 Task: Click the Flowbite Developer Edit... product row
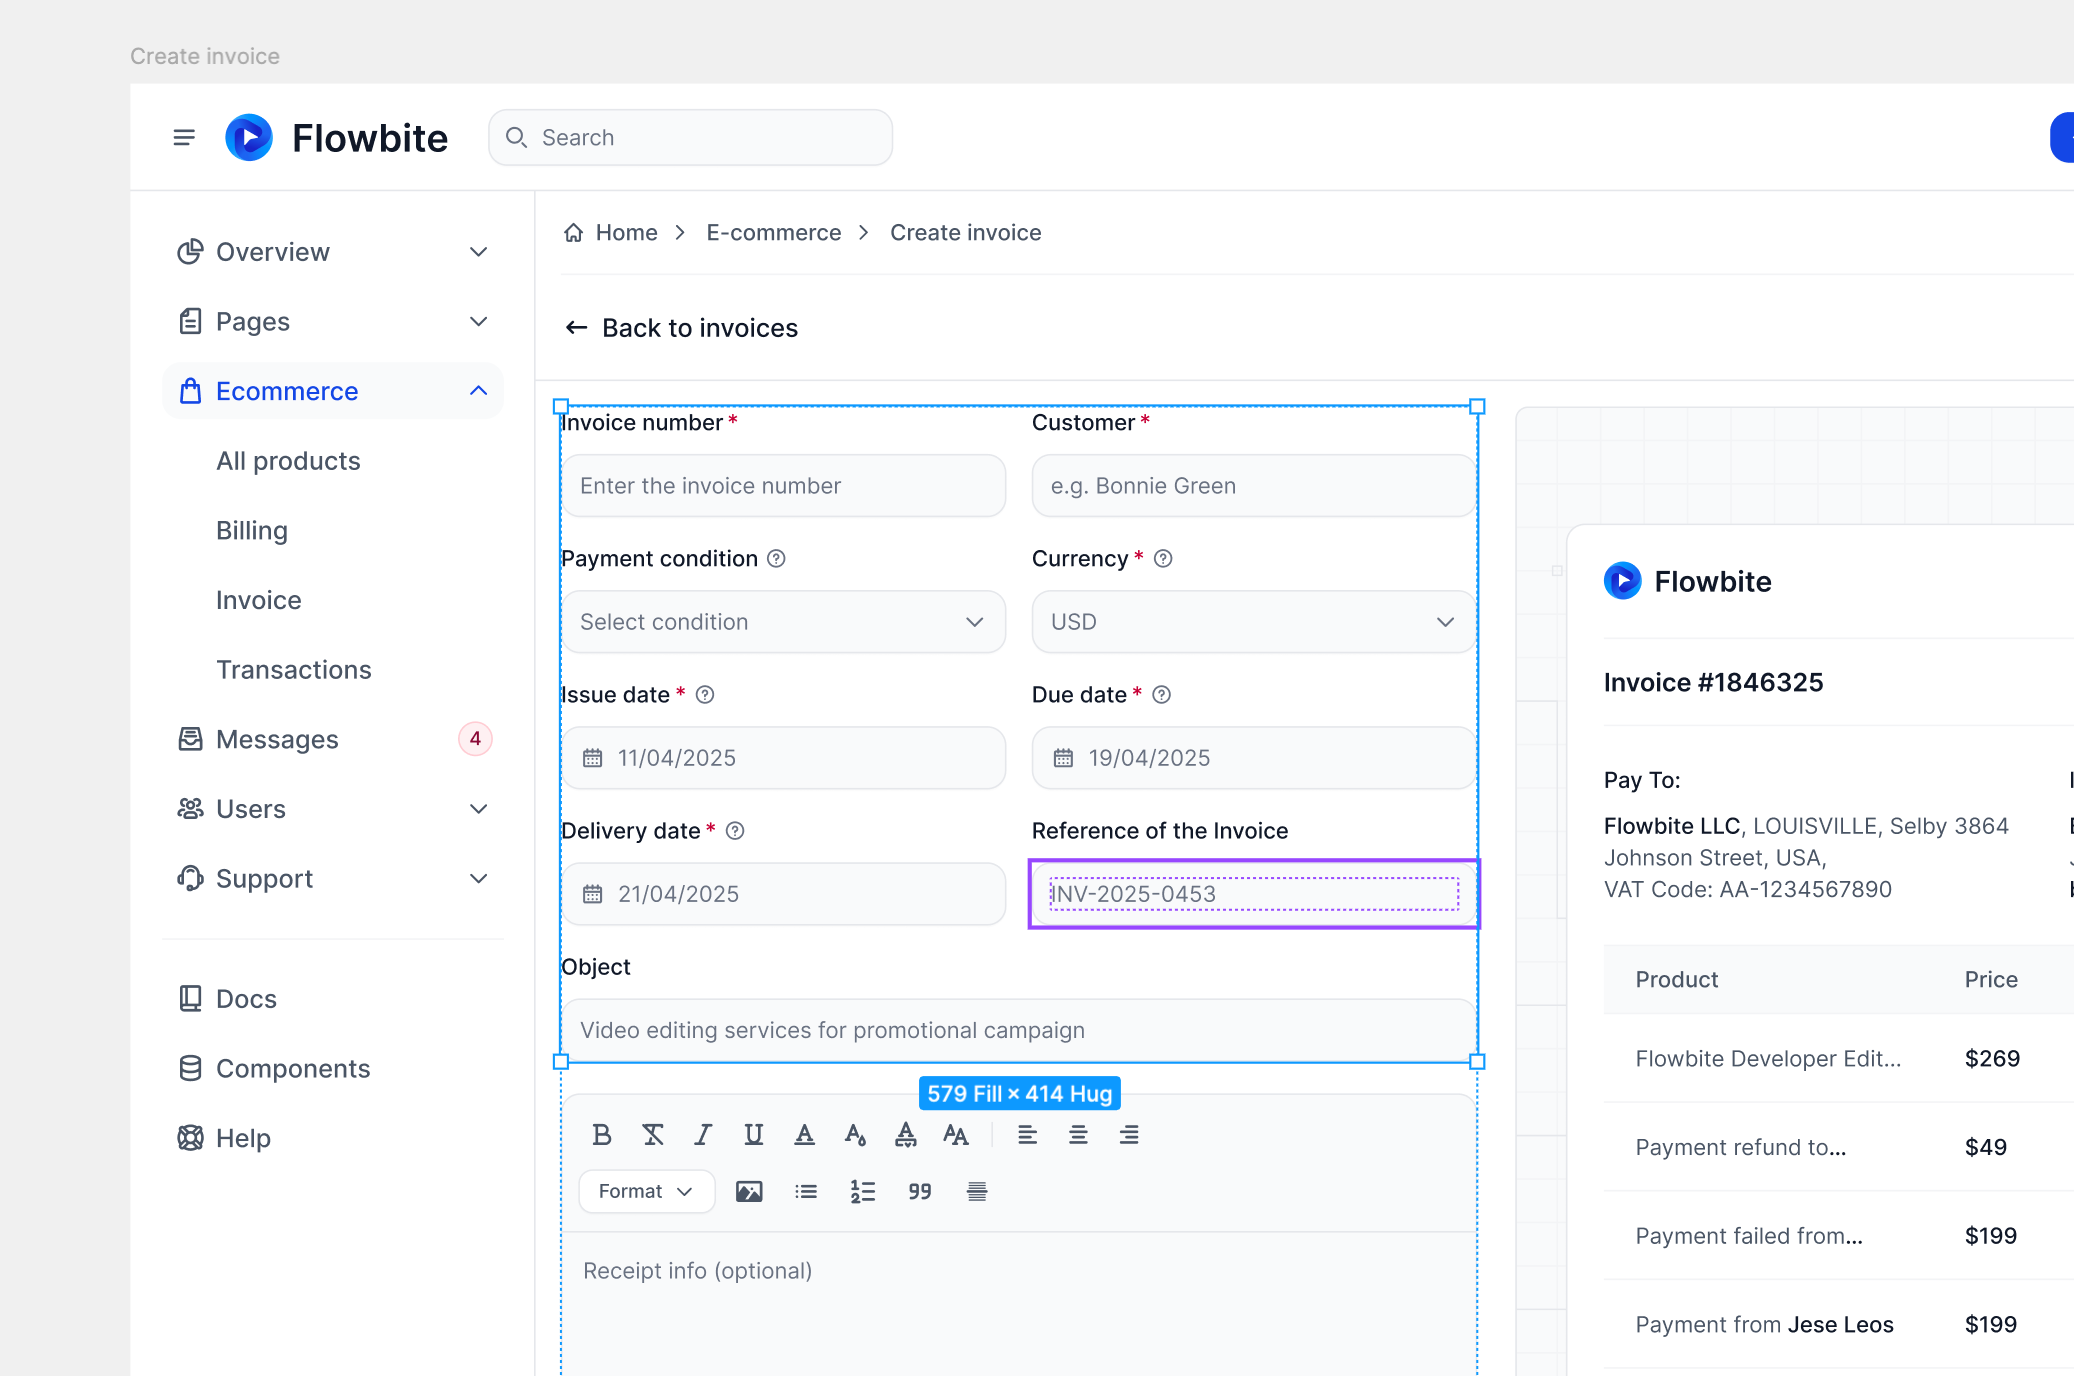[x=1838, y=1058]
